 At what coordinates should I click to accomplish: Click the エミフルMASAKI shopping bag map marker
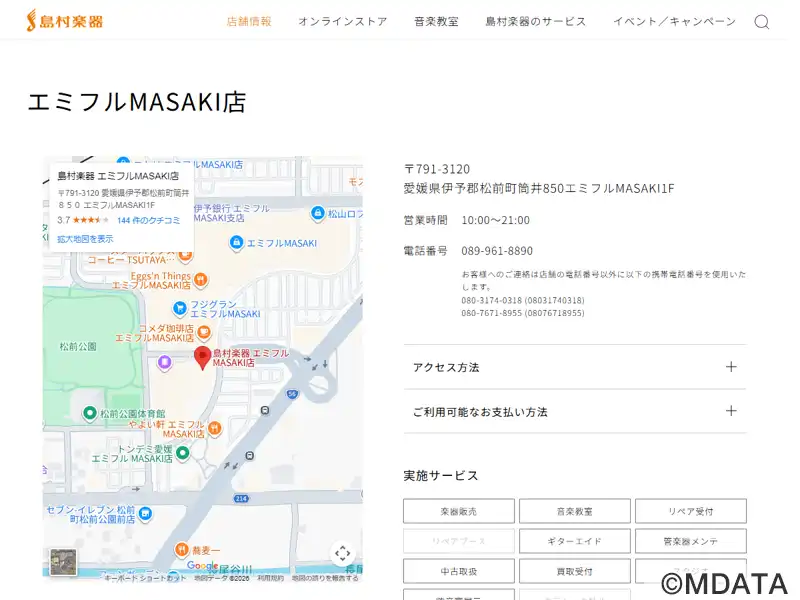coord(236,243)
